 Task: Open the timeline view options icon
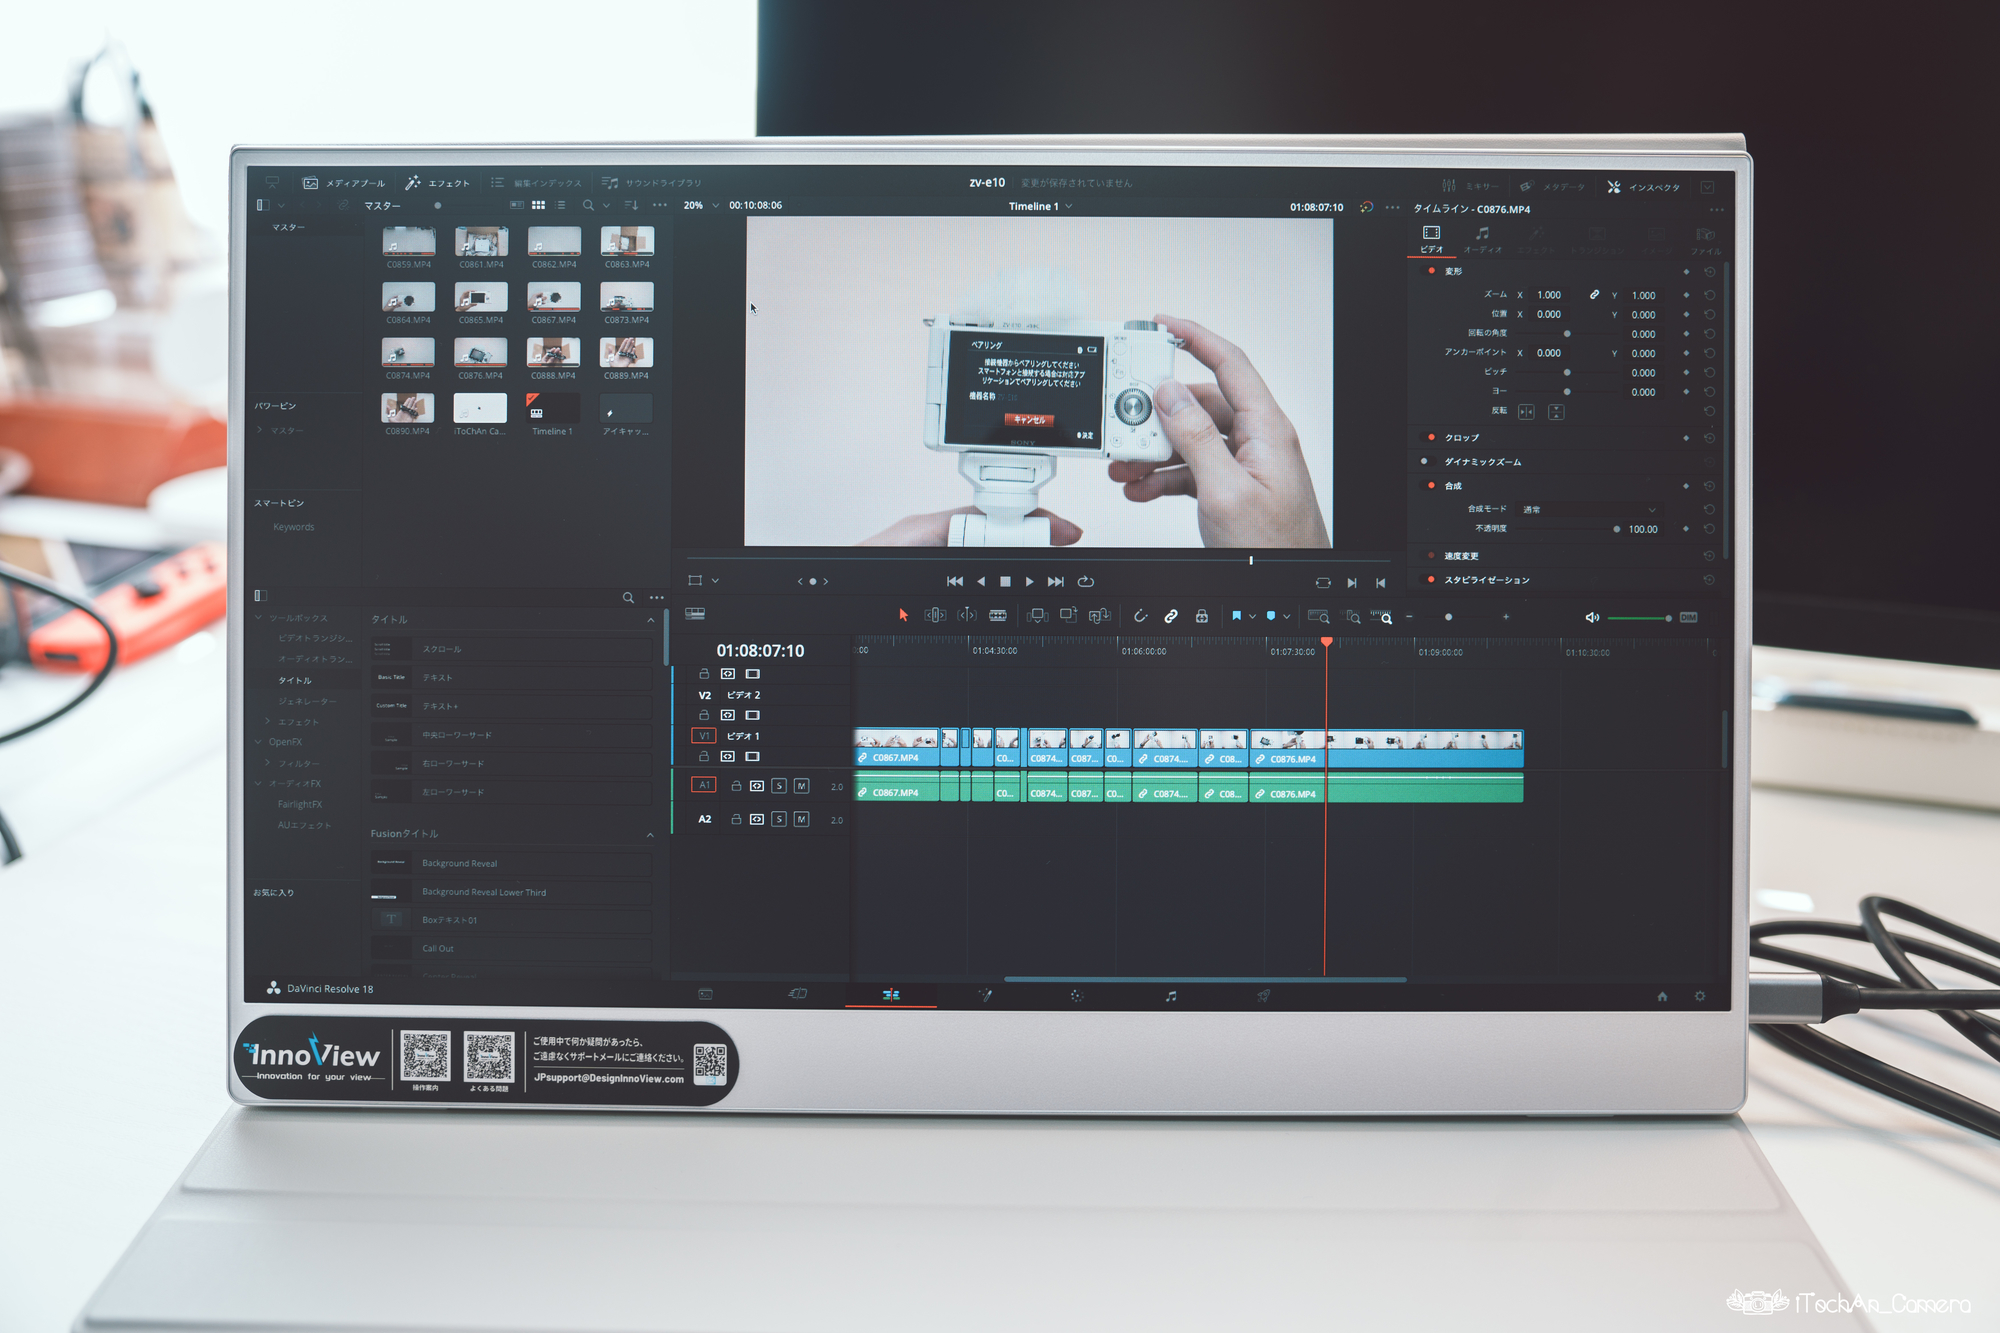pyautogui.click(x=695, y=613)
